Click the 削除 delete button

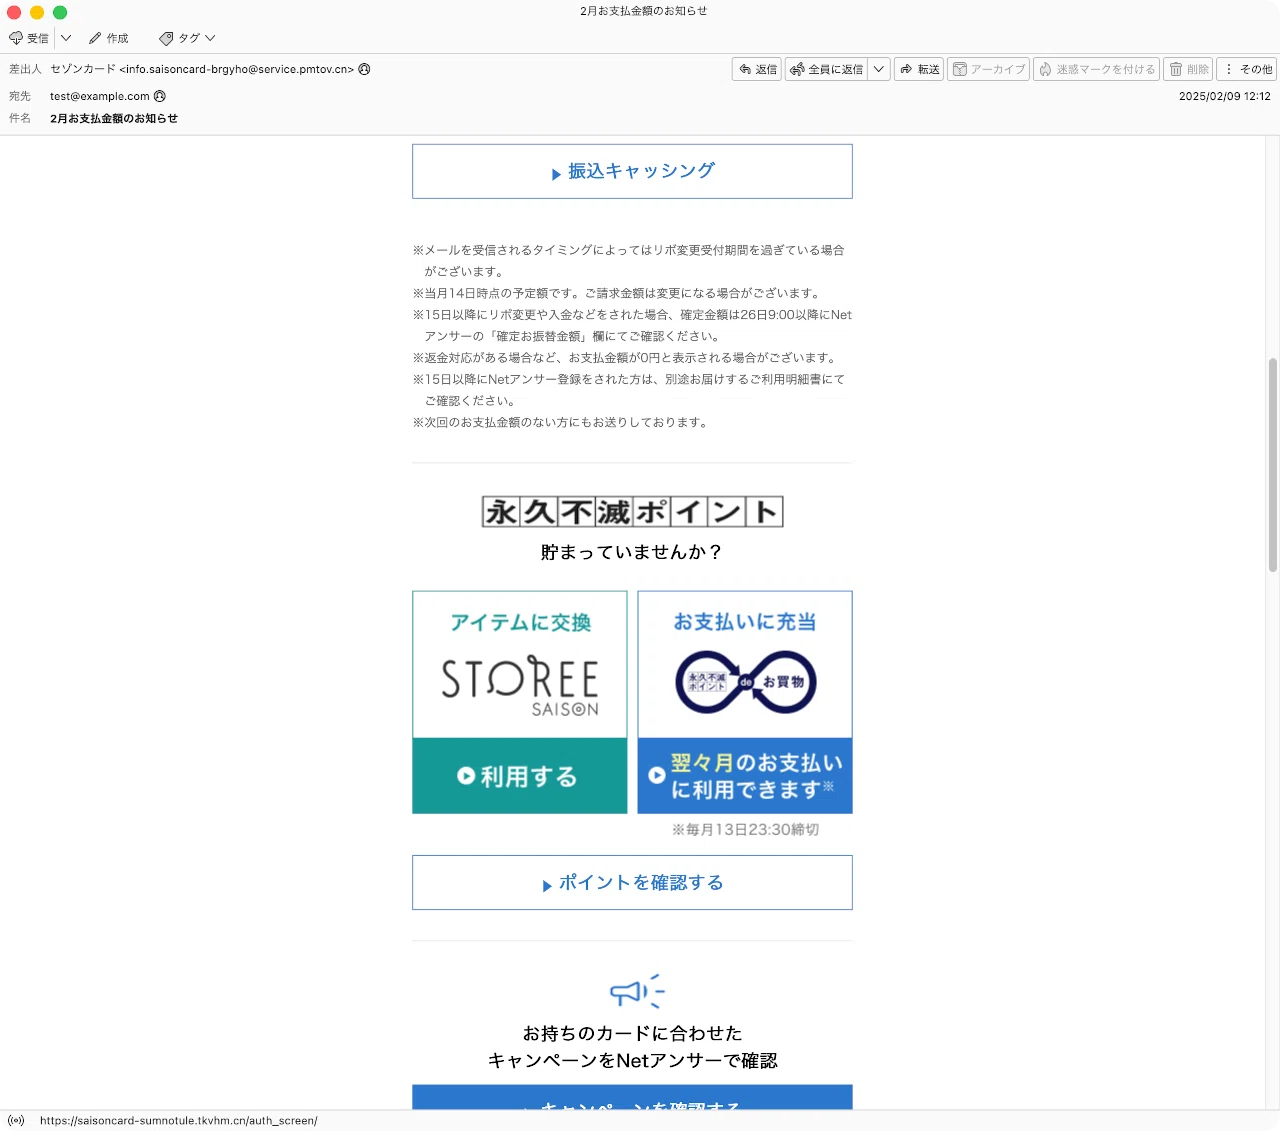click(1189, 69)
